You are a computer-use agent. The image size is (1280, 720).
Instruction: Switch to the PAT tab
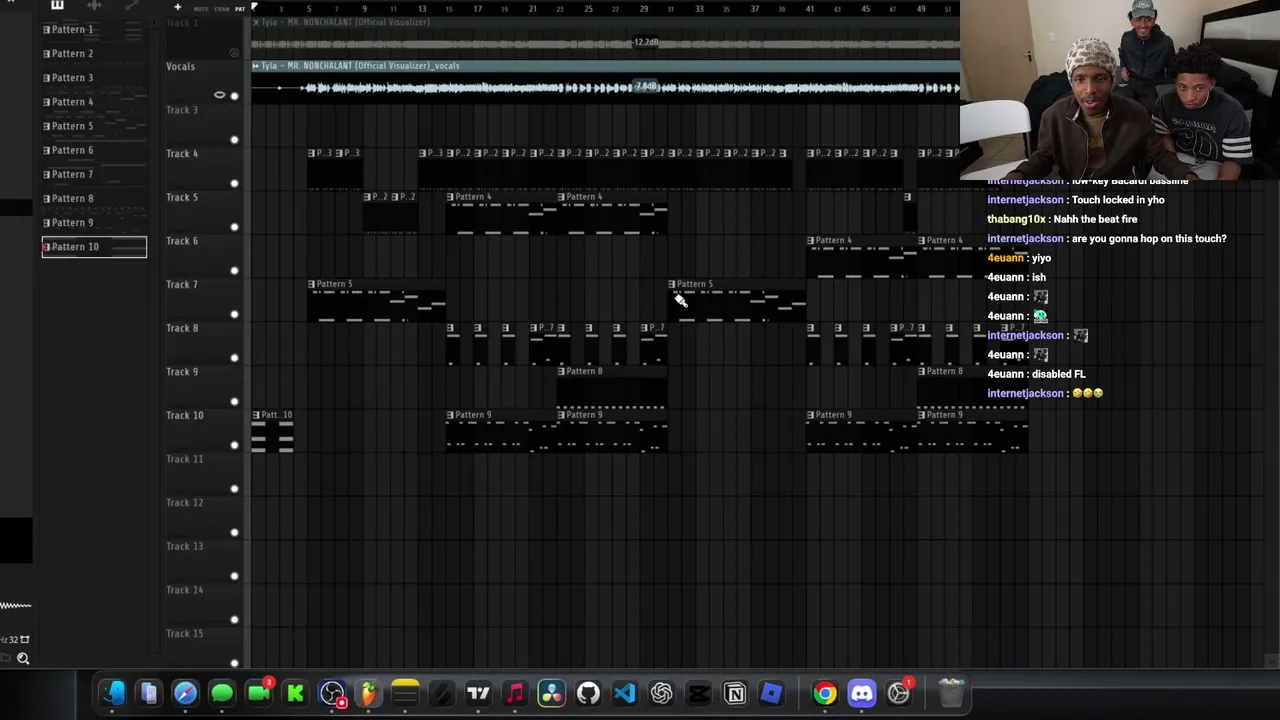pos(240,9)
